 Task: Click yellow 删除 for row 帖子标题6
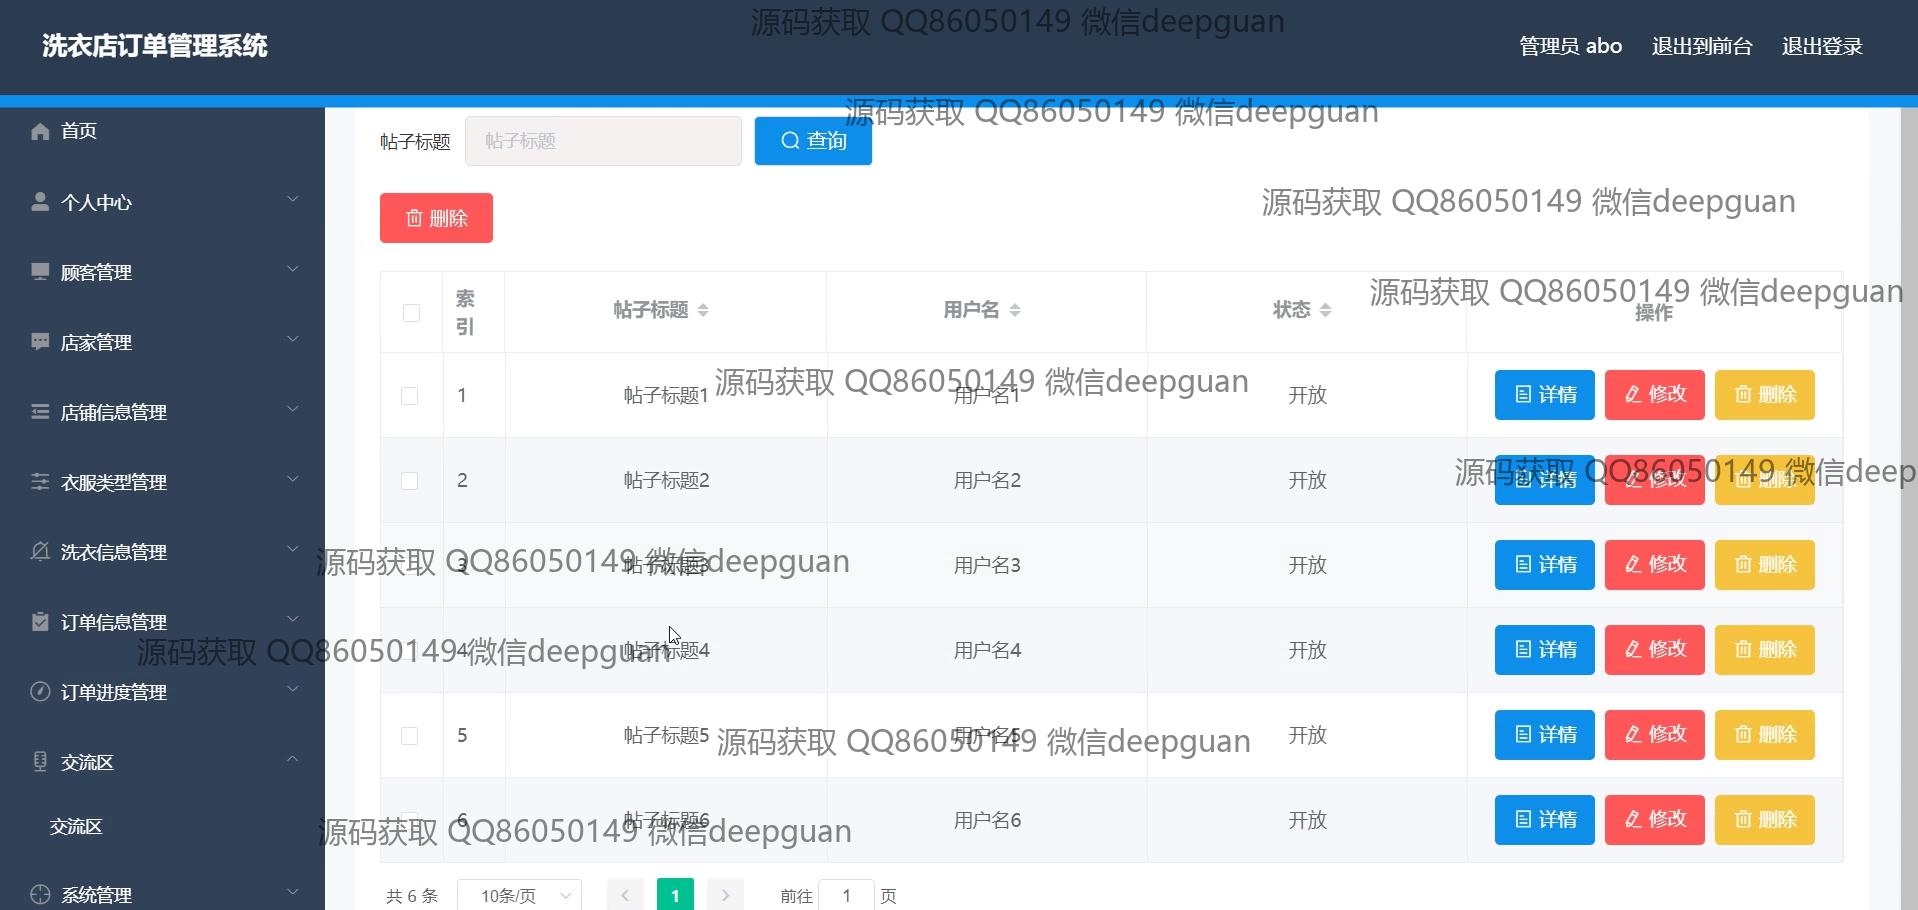point(1765,820)
